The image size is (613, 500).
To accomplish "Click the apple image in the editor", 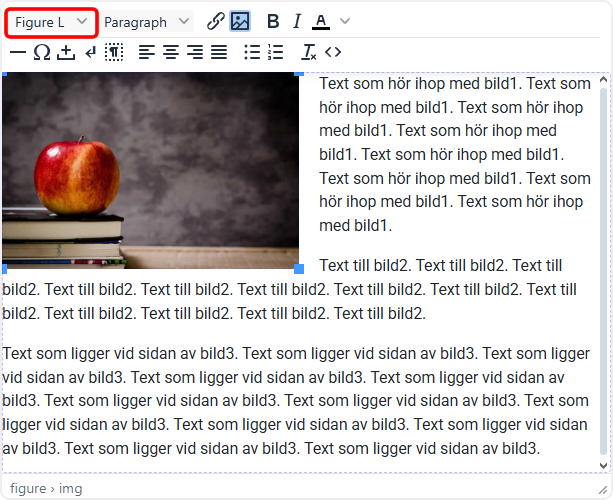I will coord(150,170).
